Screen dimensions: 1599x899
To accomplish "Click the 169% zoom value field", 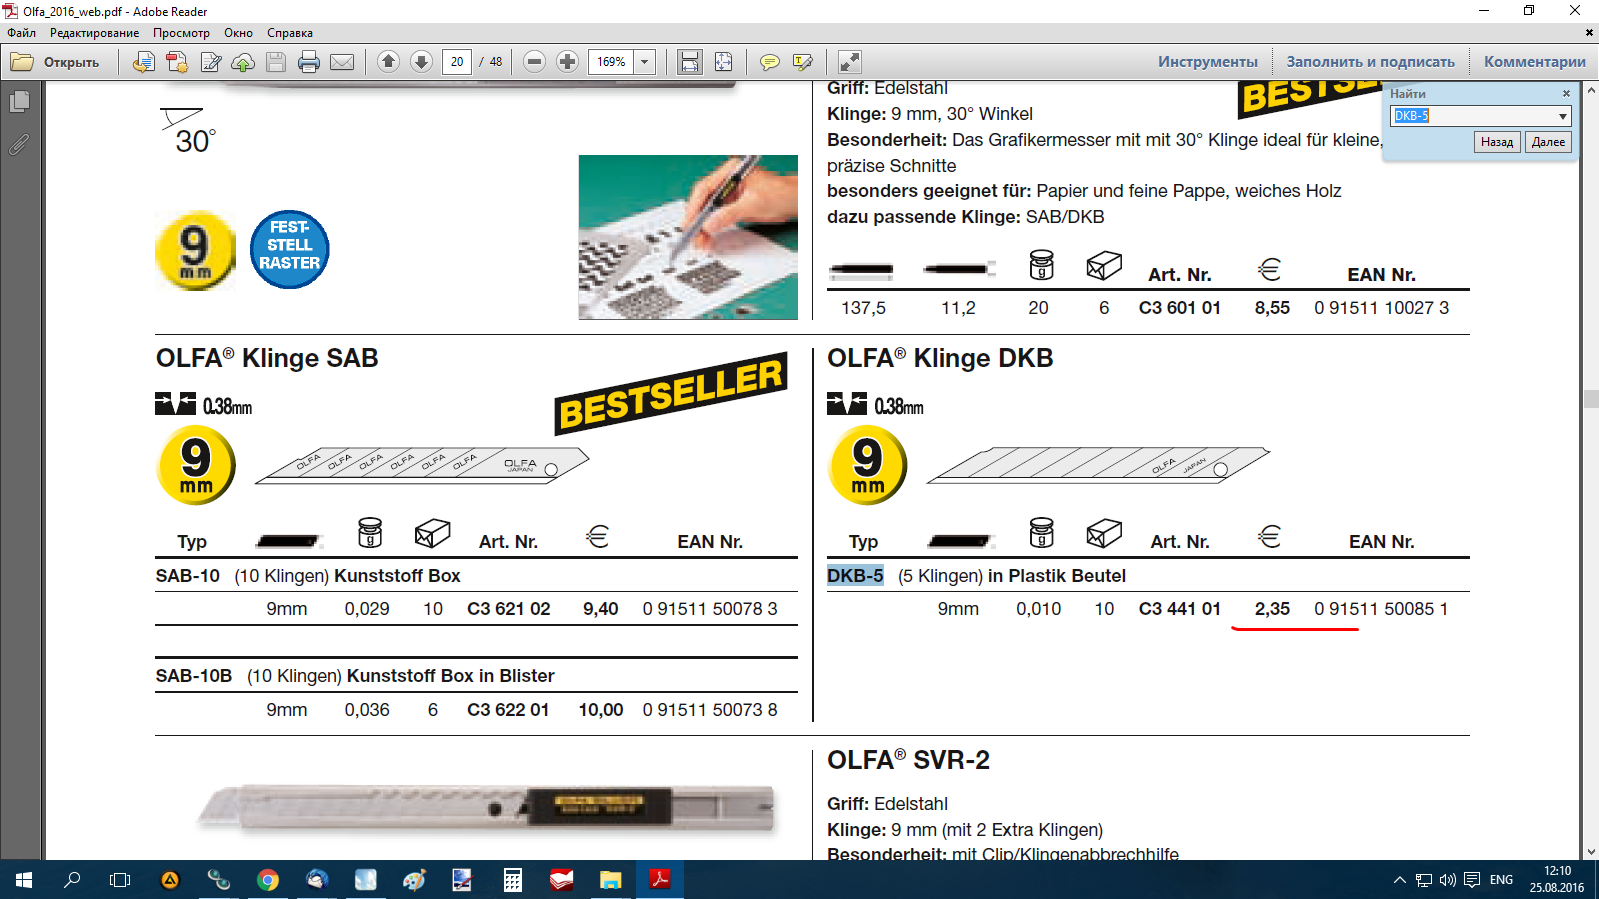I will click(x=611, y=62).
